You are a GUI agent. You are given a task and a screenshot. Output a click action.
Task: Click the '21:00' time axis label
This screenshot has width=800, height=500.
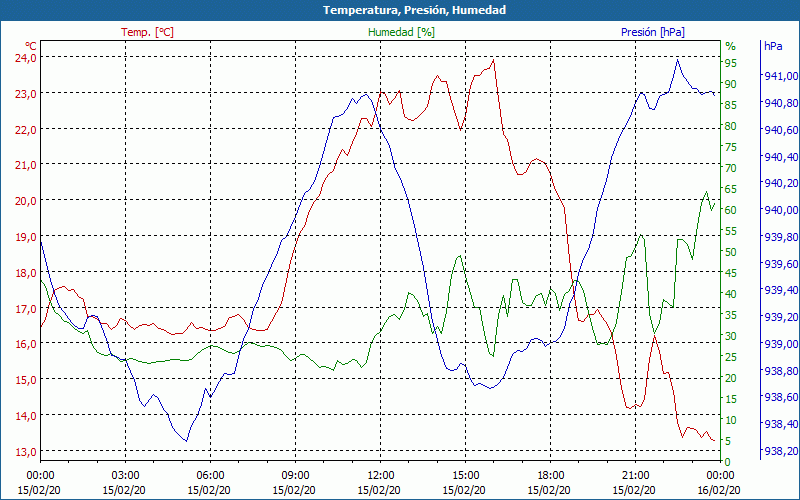pos(635,475)
